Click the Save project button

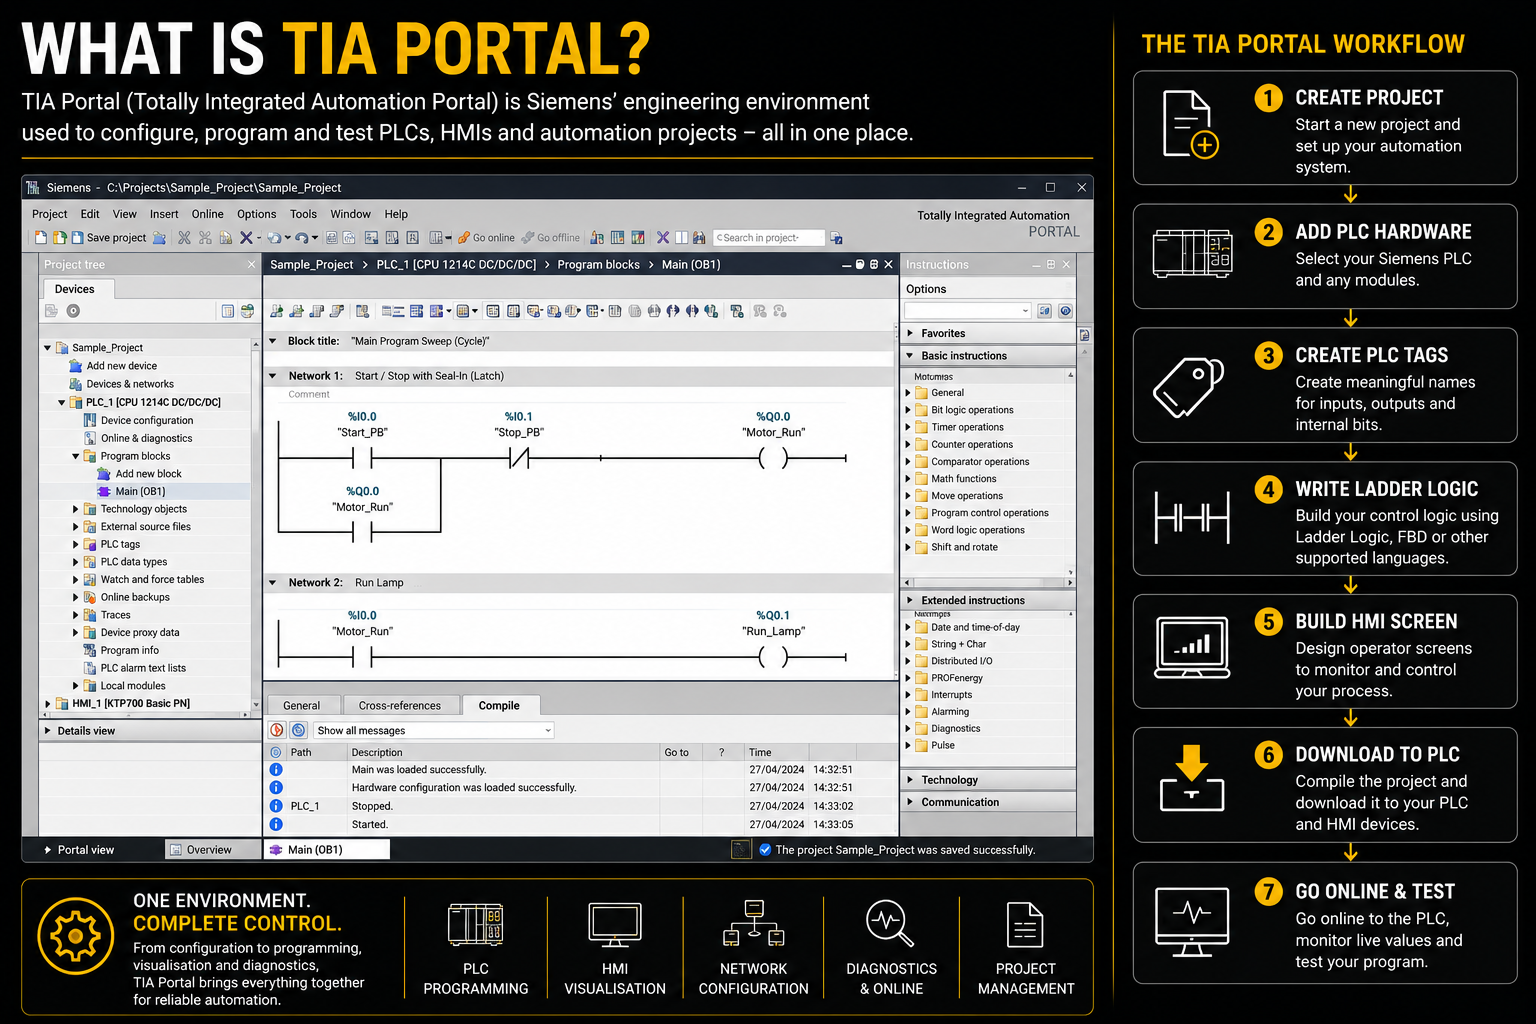[x=109, y=238]
